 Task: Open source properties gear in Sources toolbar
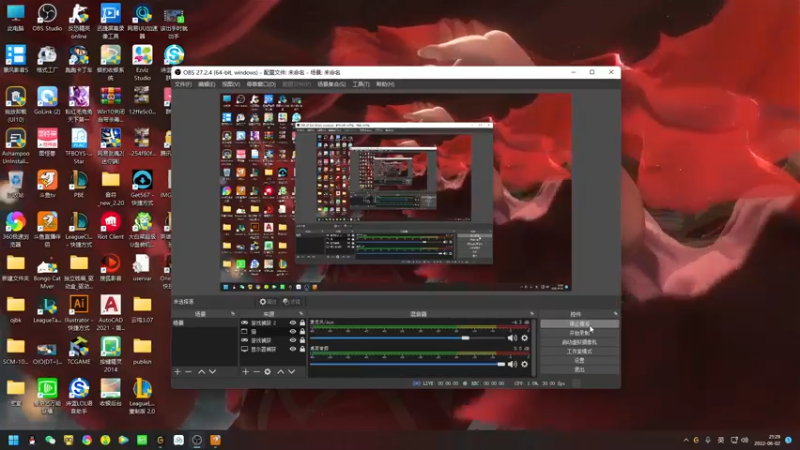pyautogui.click(x=267, y=371)
